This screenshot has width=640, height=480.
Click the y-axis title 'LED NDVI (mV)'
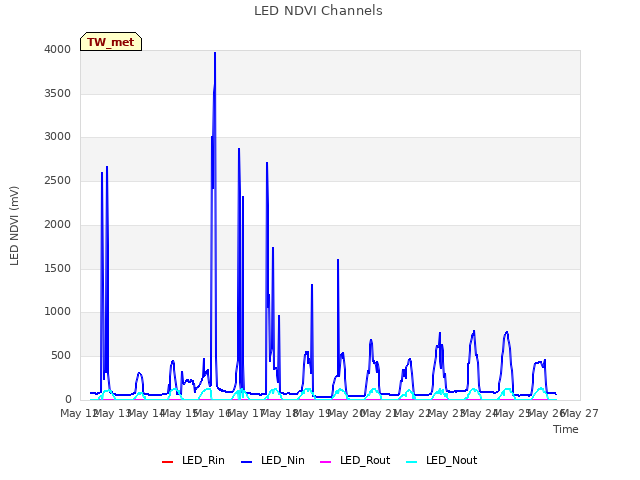tap(14, 225)
